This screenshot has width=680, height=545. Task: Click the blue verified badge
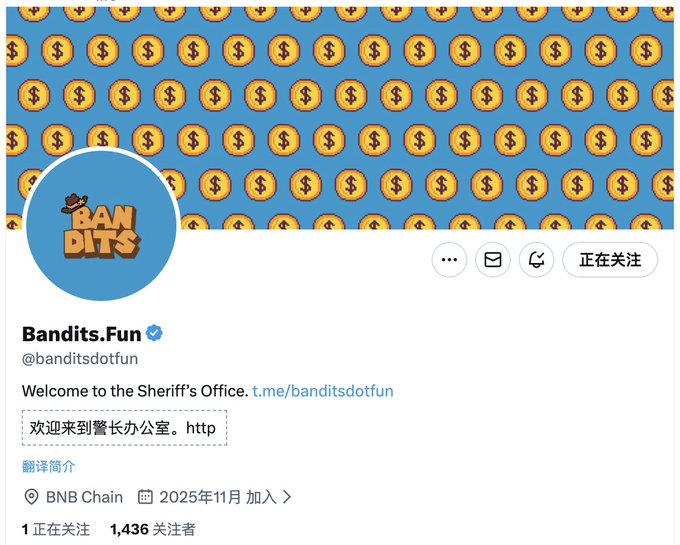(154, 333)
